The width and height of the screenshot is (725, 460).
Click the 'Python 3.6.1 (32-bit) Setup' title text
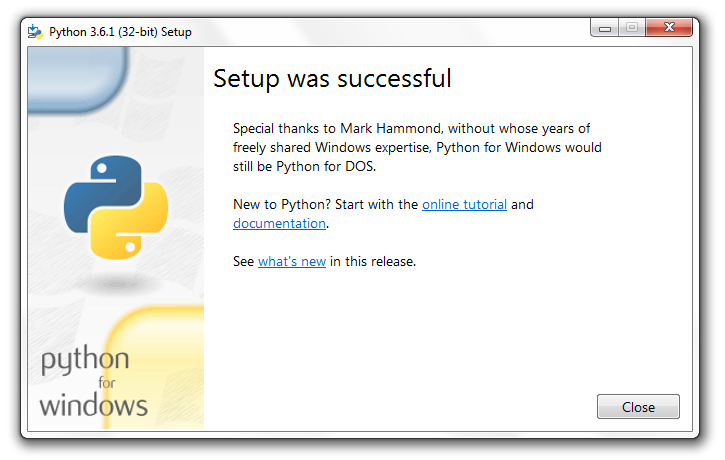(120, 32)
